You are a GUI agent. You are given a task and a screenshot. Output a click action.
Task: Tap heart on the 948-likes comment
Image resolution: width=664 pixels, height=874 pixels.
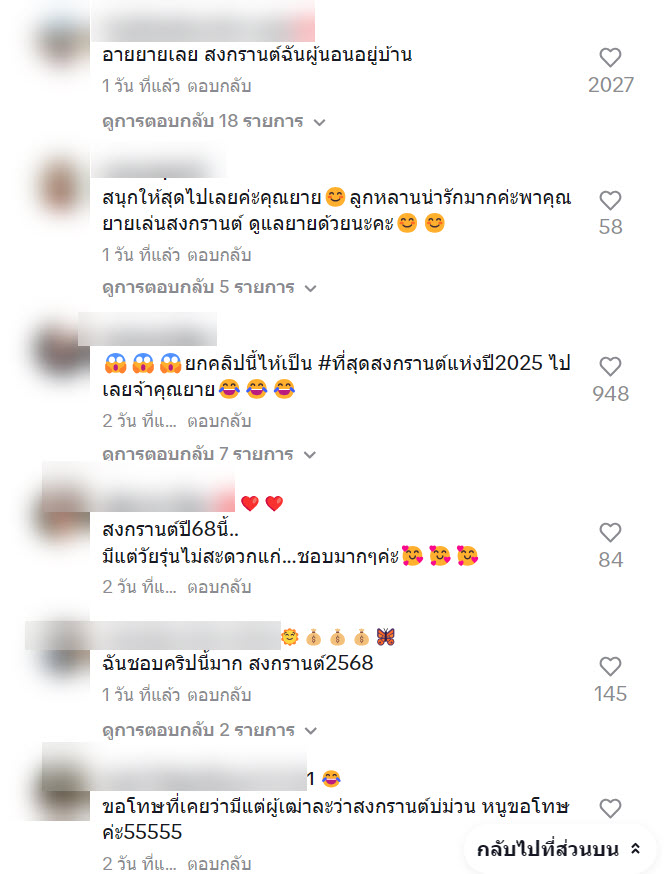pyautogui.click(x=610, y=367)
